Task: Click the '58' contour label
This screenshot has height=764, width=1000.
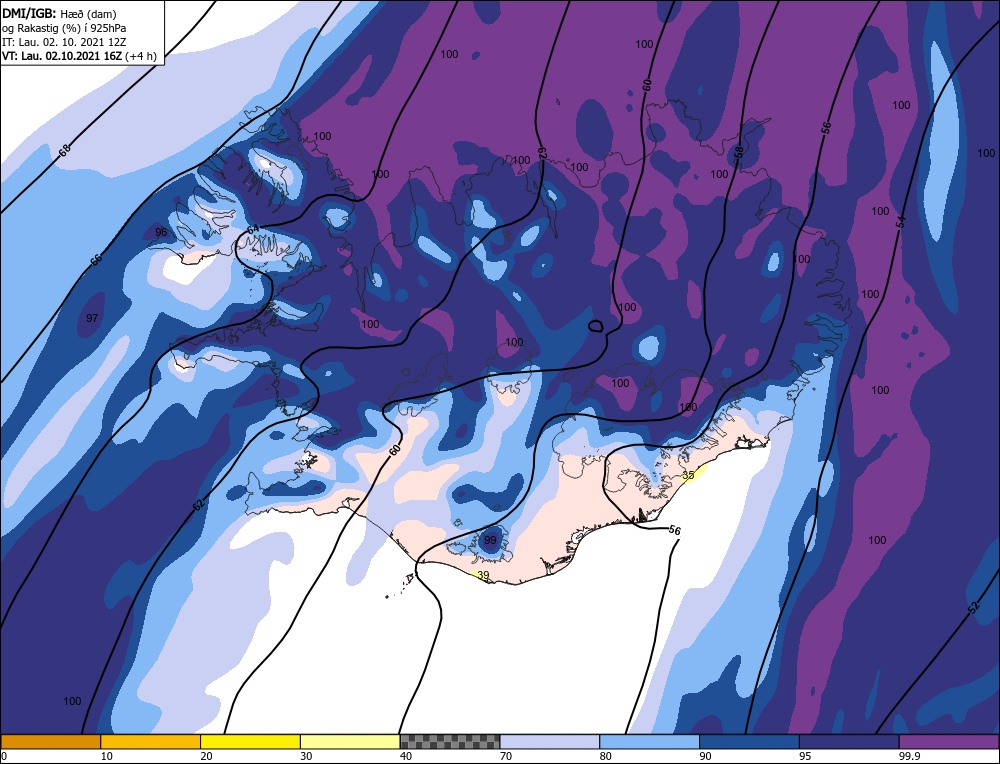Action: [x=739, y=152]
